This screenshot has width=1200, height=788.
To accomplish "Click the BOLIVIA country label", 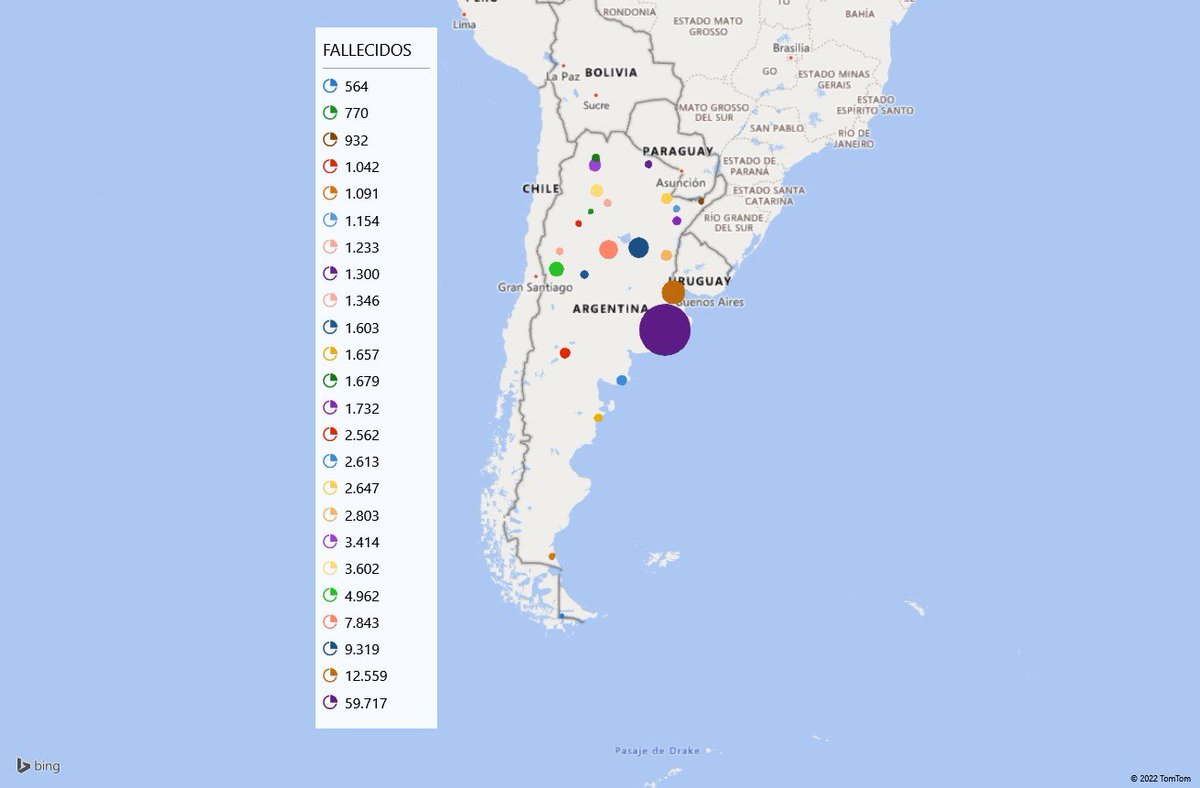I will pyautogui.click(x=611, y=72).
